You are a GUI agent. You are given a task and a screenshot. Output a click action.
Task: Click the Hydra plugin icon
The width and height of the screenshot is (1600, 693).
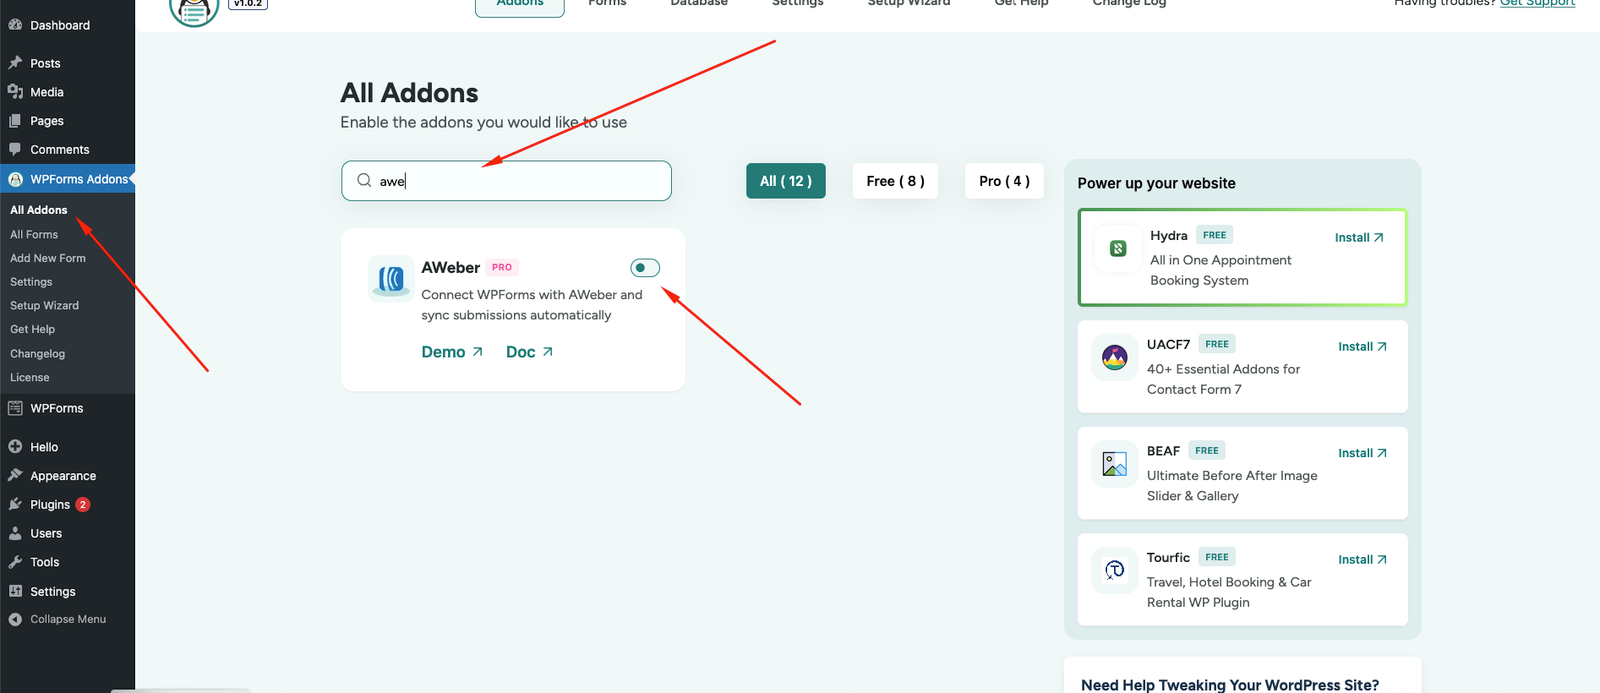(x=1118, y=249)
